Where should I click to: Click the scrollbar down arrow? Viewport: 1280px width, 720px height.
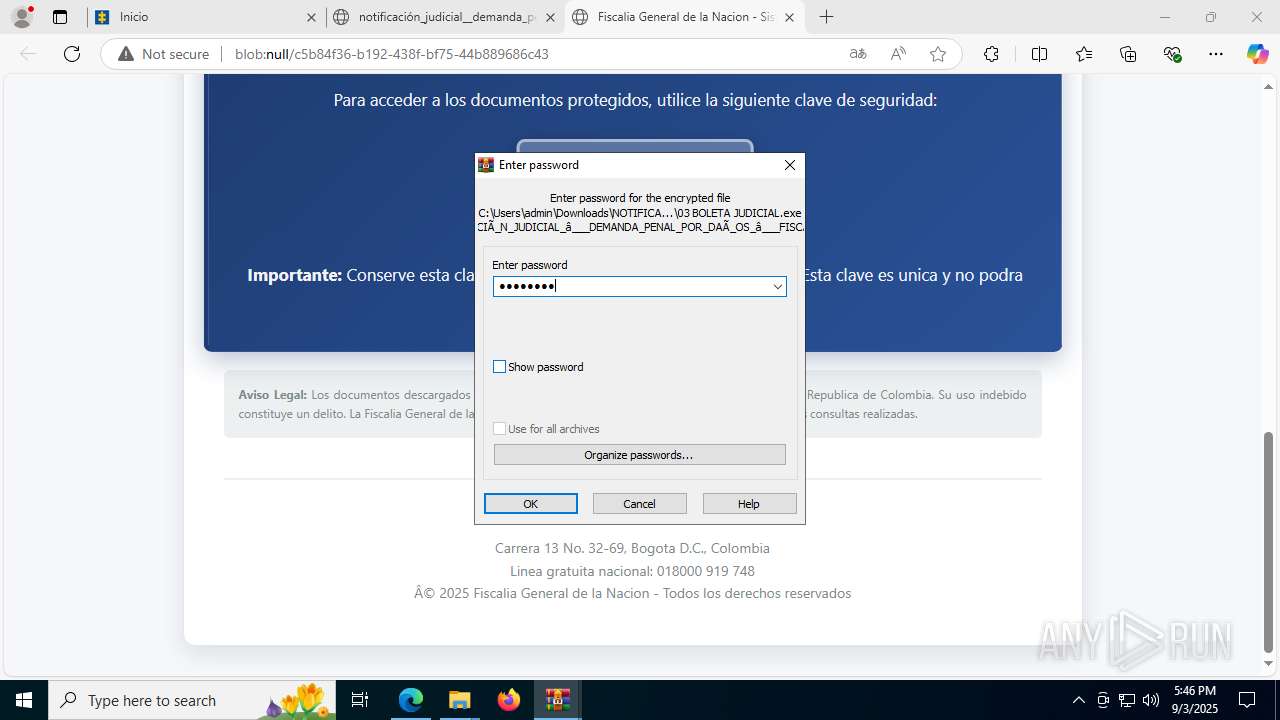[1269, 664]
